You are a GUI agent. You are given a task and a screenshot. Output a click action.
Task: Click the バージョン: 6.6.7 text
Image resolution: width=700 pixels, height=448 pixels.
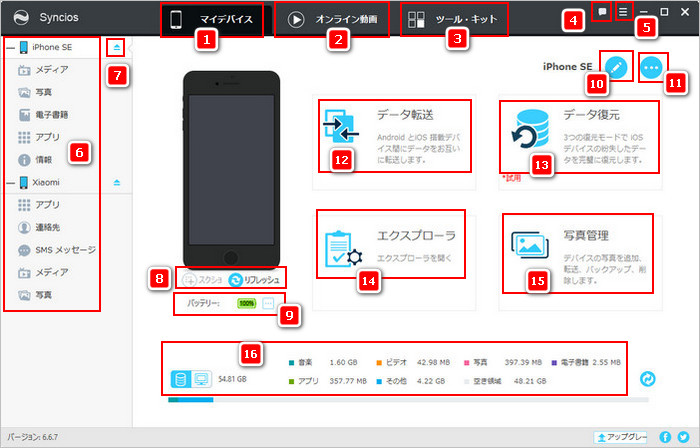tap(33, 437)
